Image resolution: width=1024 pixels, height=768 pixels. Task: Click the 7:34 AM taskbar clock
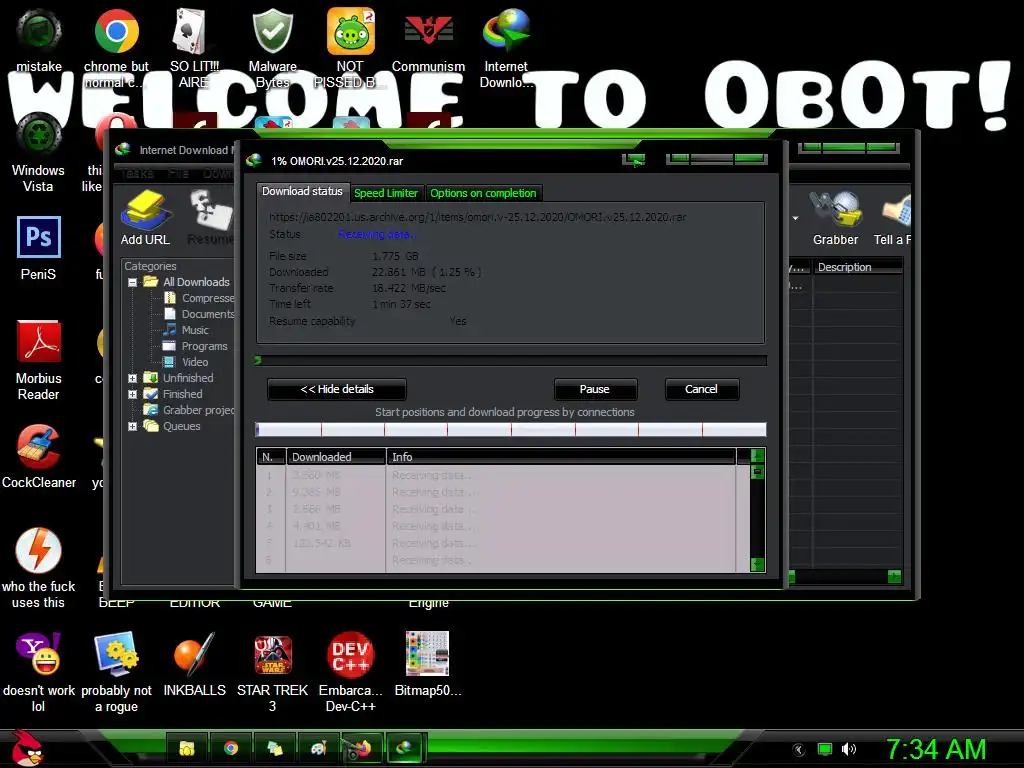(936, 749)
